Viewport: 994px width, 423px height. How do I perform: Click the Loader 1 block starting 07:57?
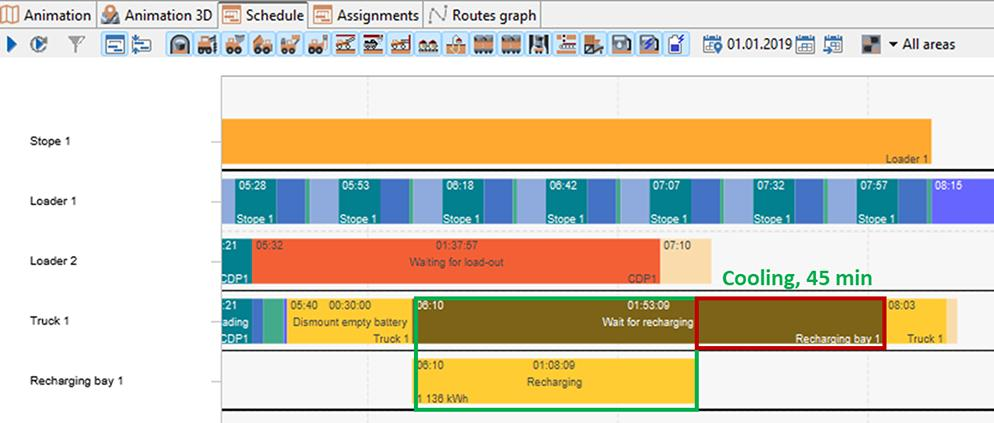(x=877, y=201)
